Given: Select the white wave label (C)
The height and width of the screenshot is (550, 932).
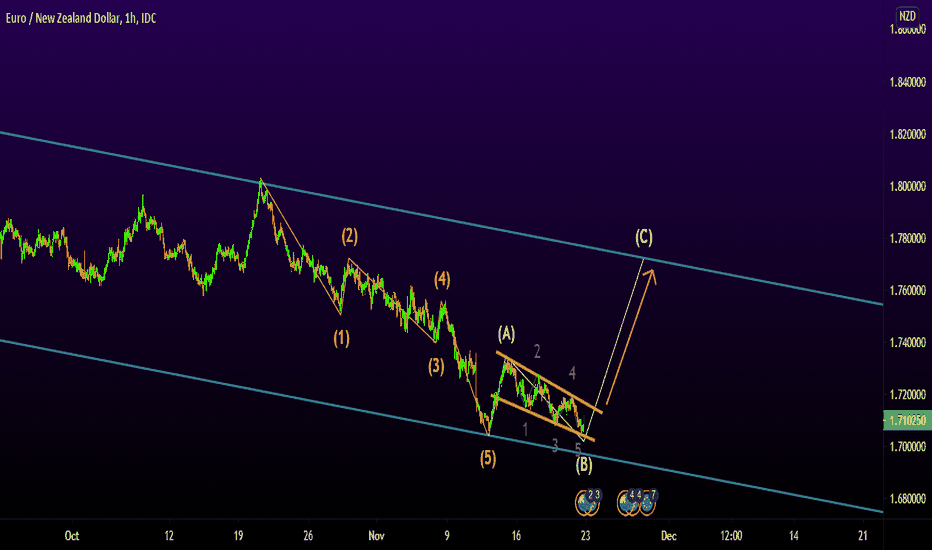Looking at the screenshot, I should (x=644, y=238).
